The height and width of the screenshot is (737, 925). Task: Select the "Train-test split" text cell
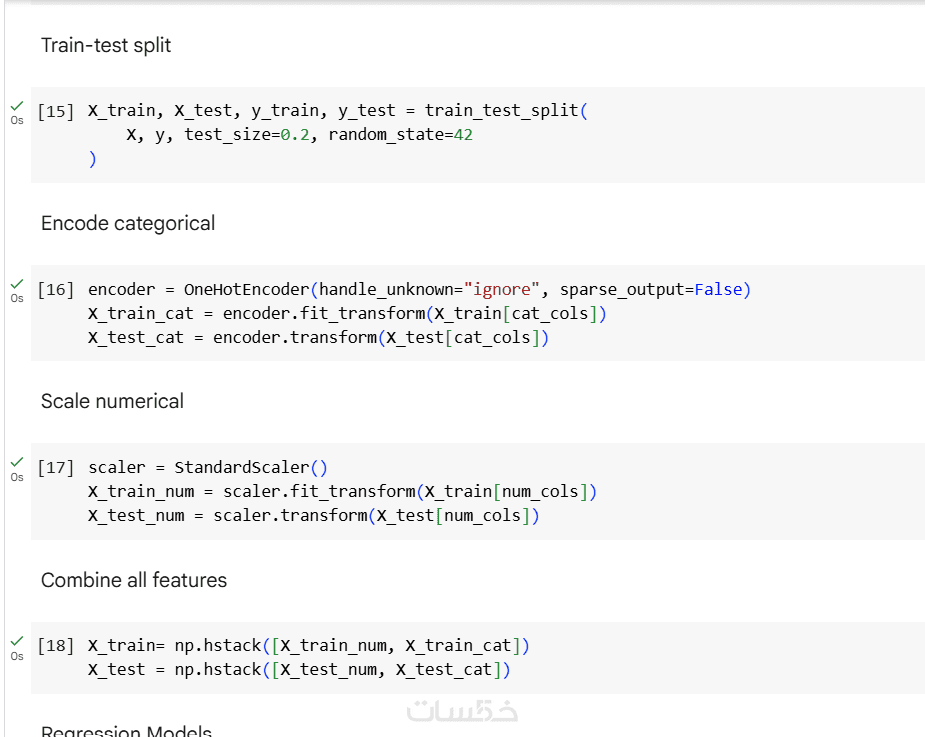pyautogui.click(x=106, y=45)
